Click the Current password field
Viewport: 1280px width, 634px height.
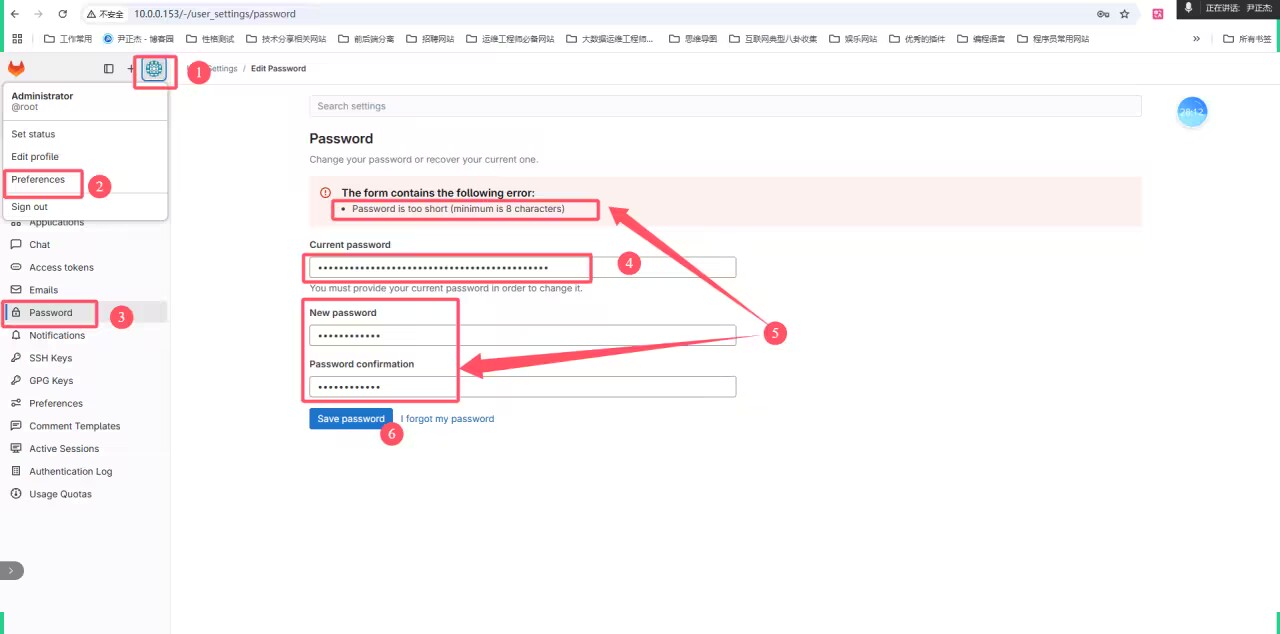click(523, 268)
